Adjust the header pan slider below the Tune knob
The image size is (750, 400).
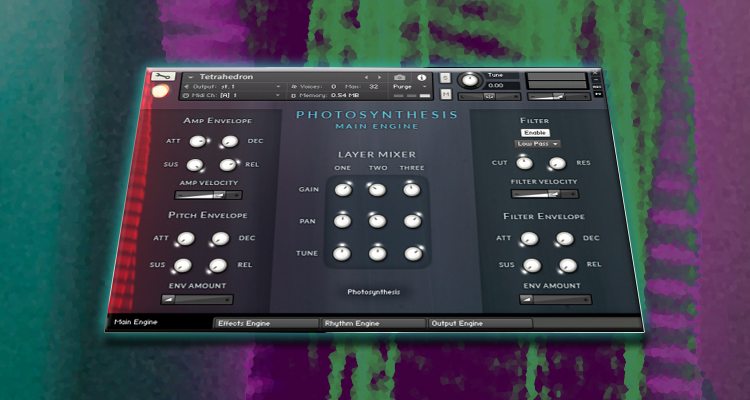coord(489,97)
